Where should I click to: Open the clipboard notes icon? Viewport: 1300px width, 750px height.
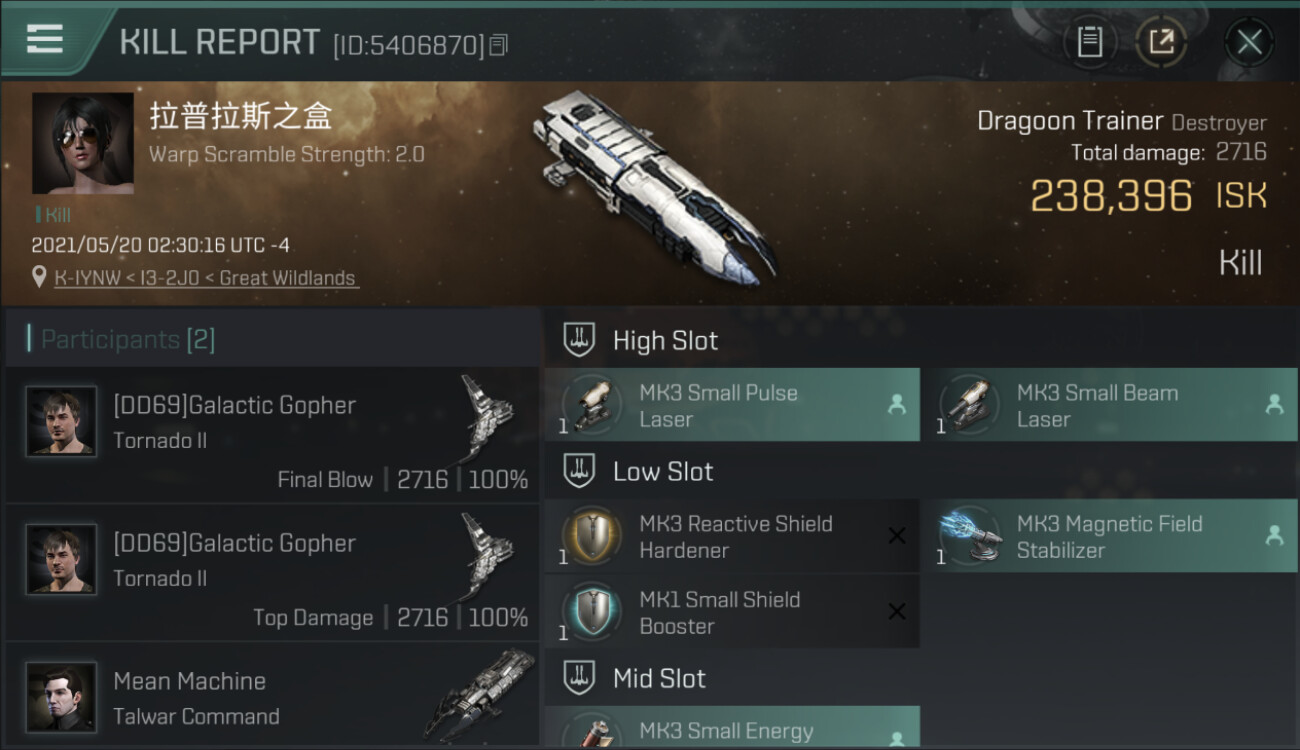tap(1090, 42)
